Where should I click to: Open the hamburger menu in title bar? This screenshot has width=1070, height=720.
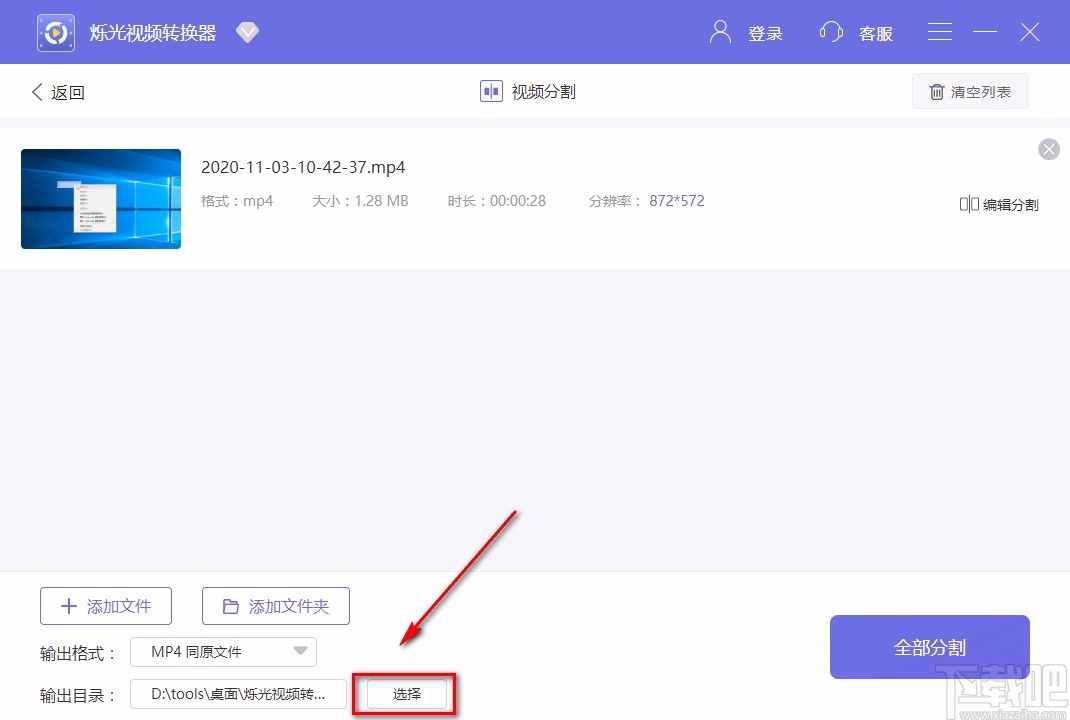[939, 31]
